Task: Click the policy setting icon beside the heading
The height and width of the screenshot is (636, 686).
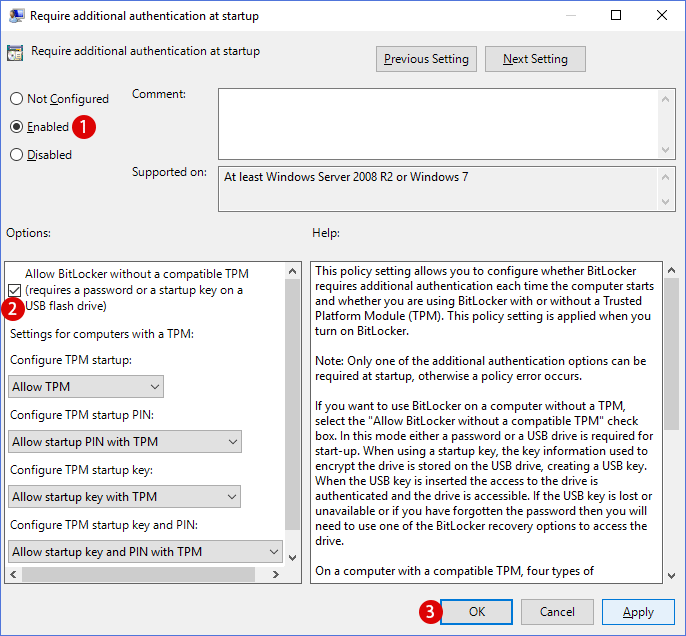Action: pos(15,52)
